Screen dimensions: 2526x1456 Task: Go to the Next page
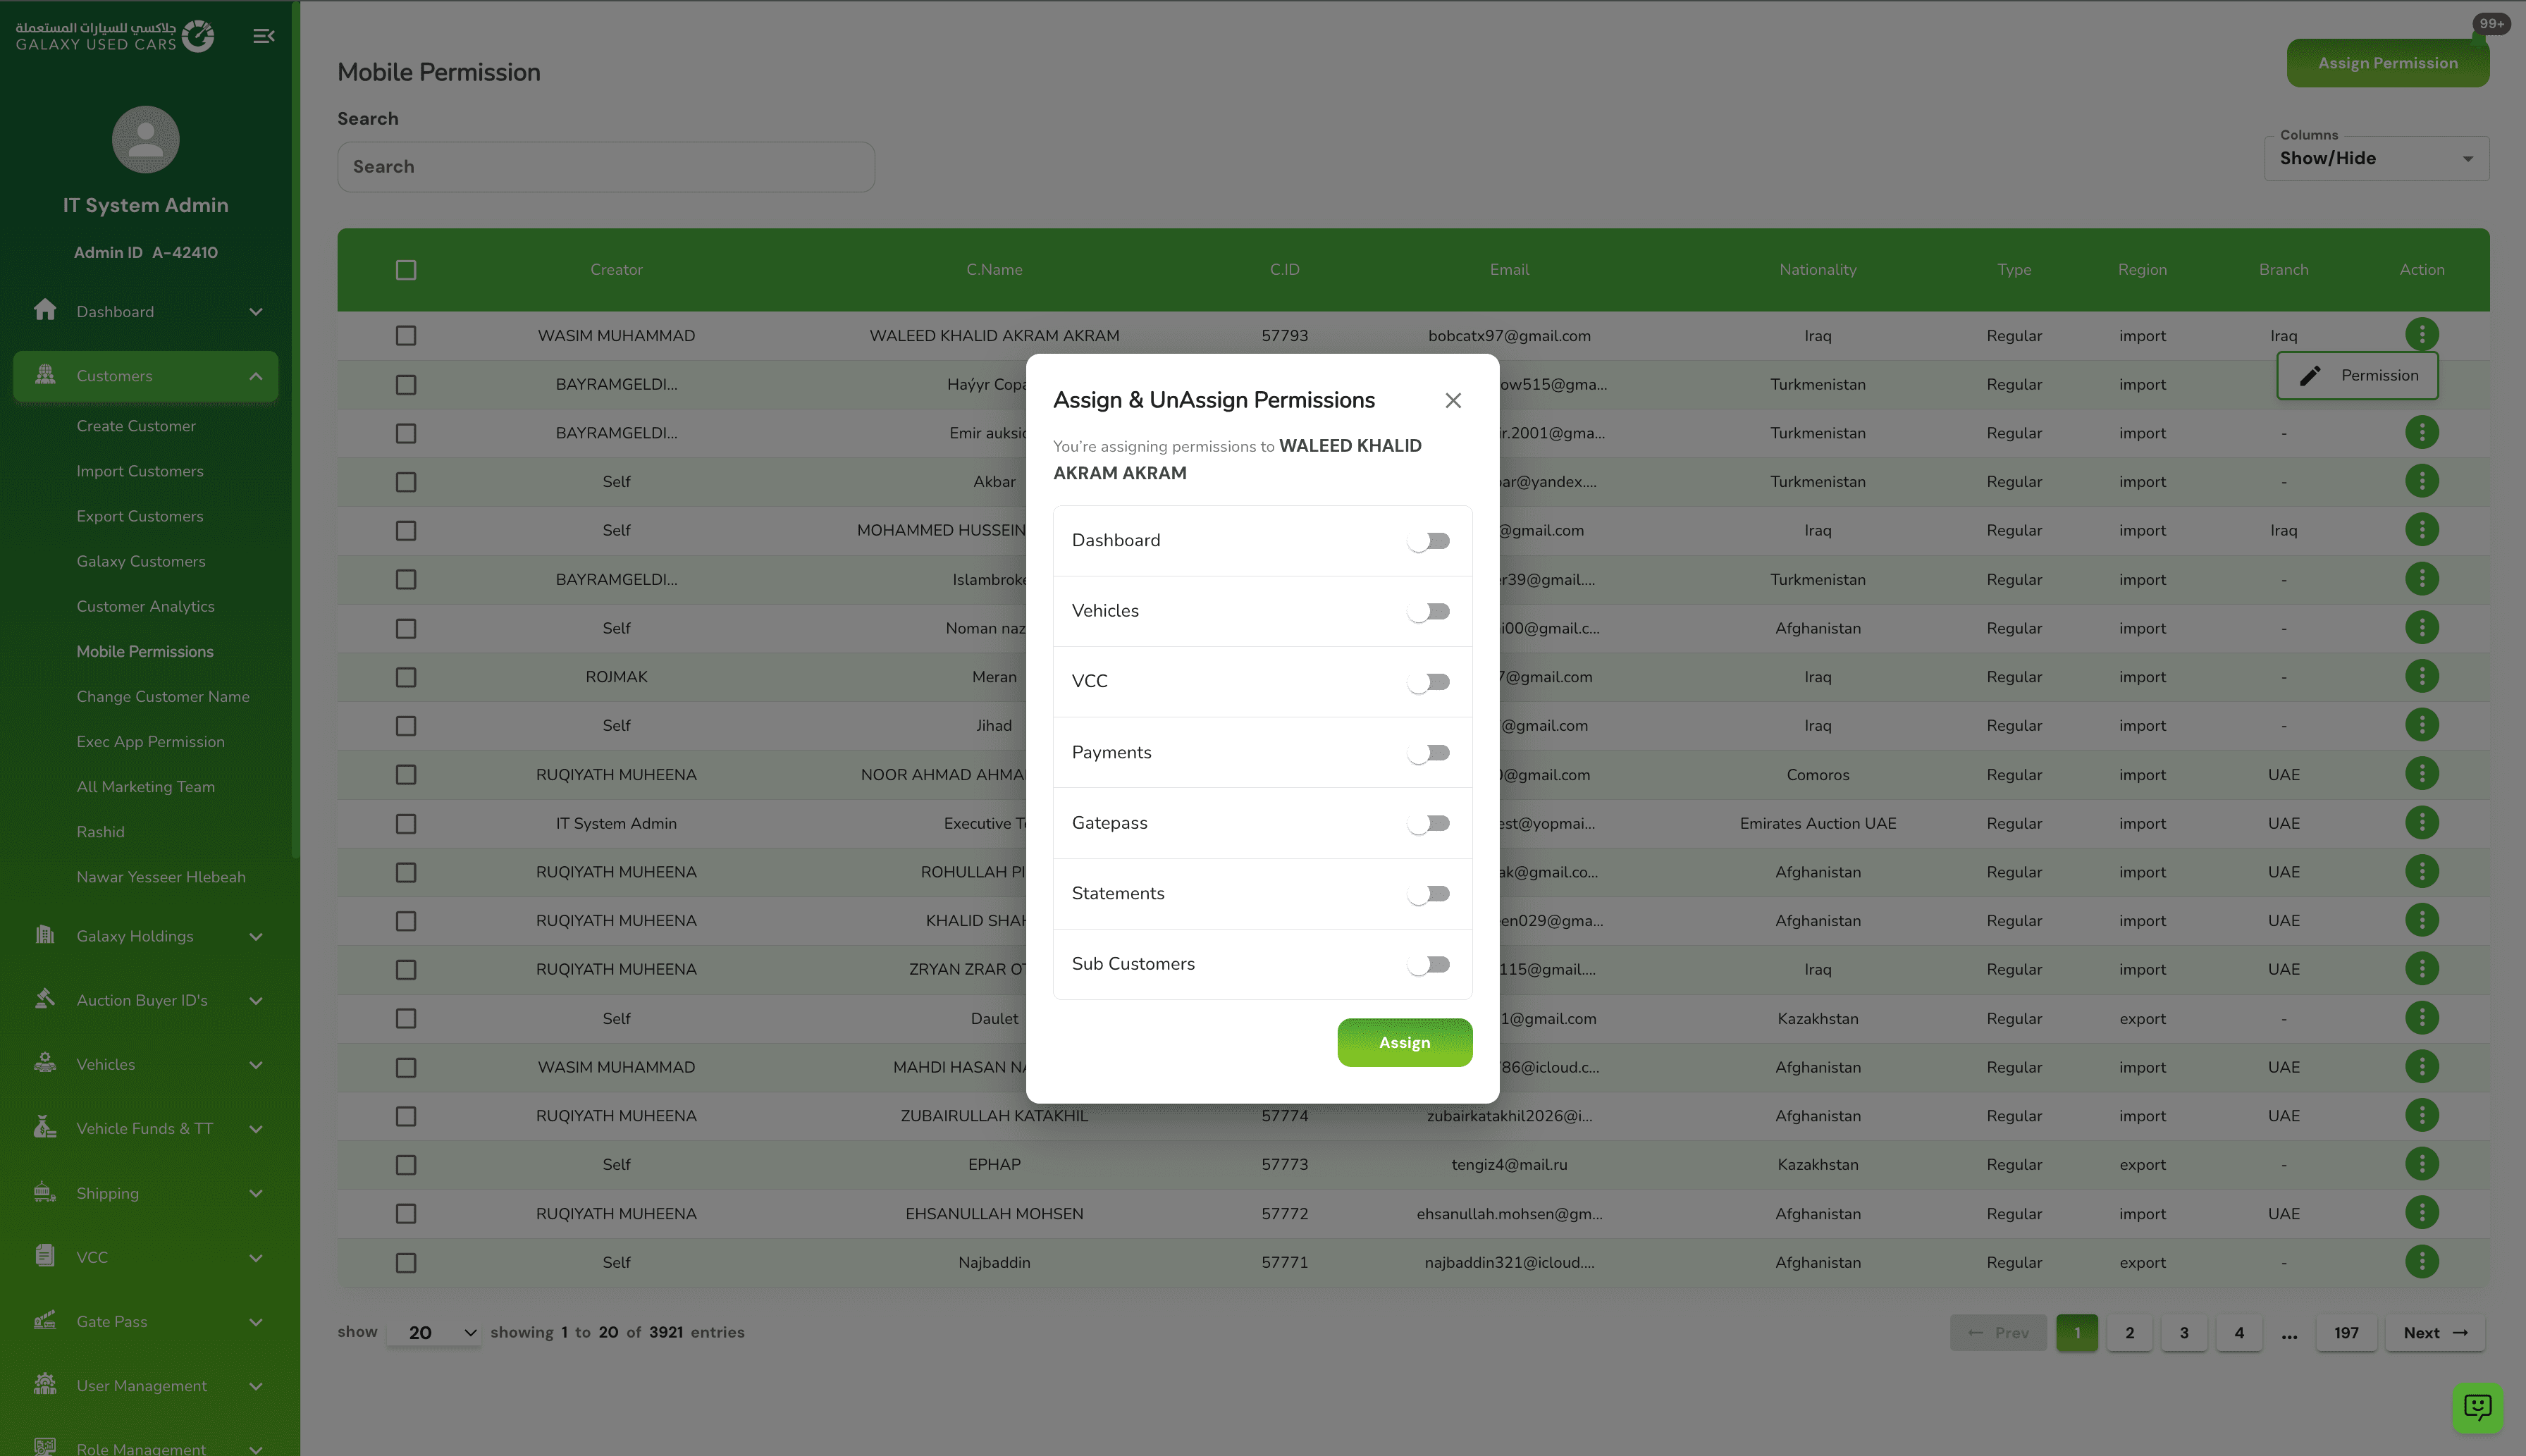tap(2434, 1332)
